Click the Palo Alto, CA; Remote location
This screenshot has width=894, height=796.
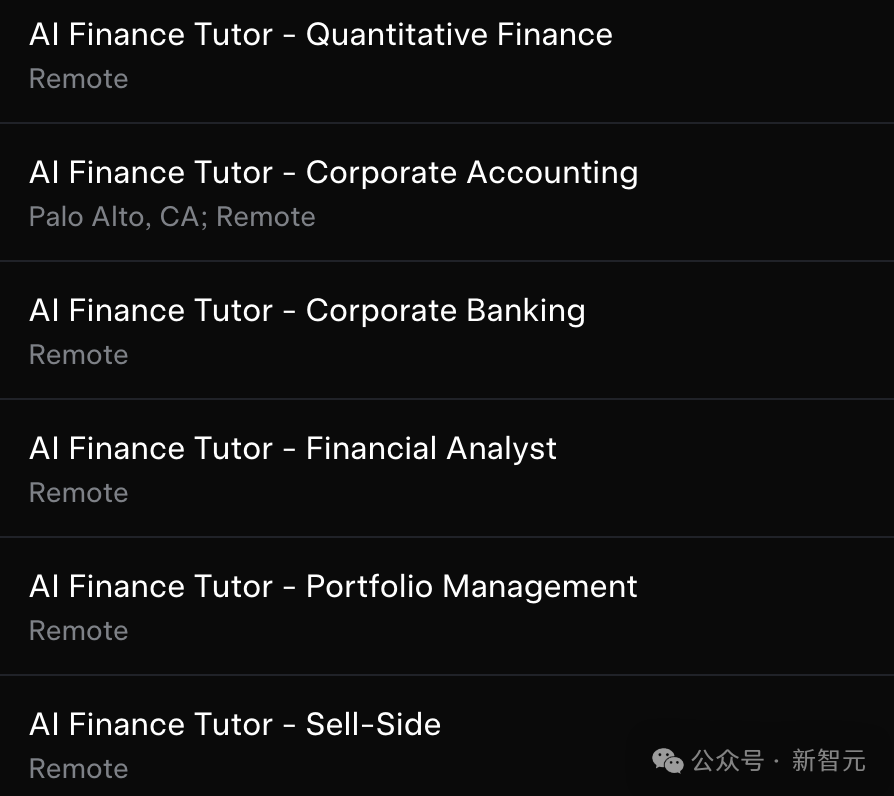click(x=172, y=217)
